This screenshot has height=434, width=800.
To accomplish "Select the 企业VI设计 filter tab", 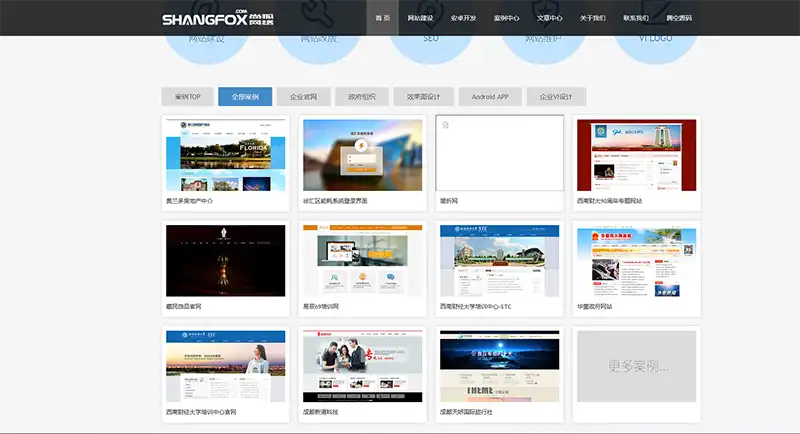I will (556, 97).
